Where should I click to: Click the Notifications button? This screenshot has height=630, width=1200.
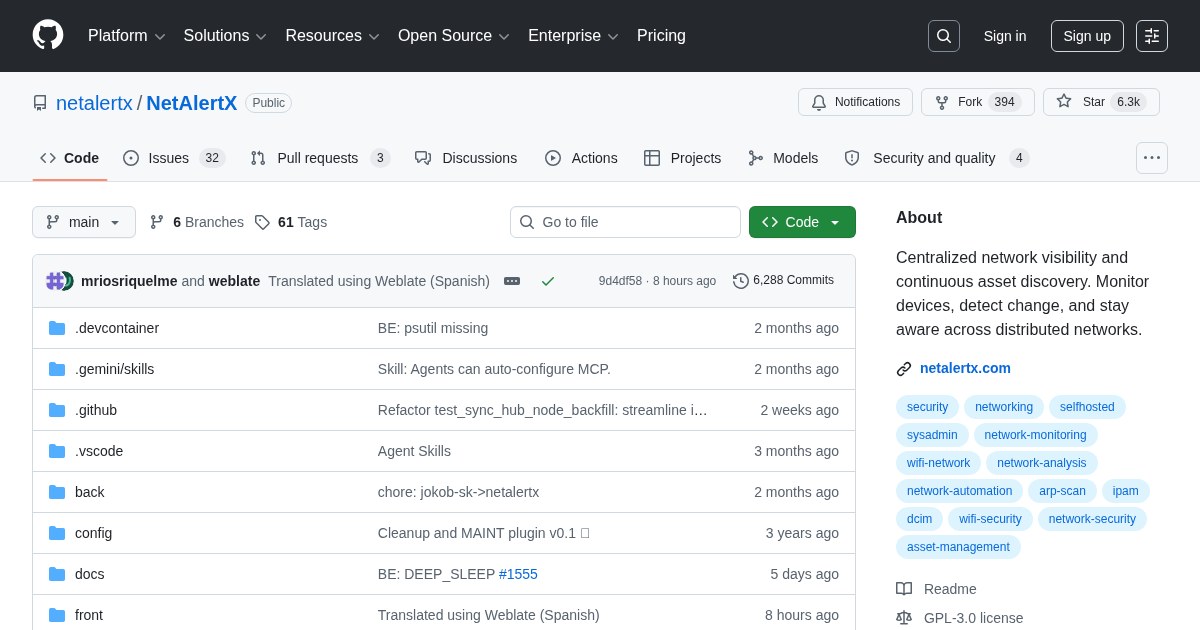click(855, 102)
